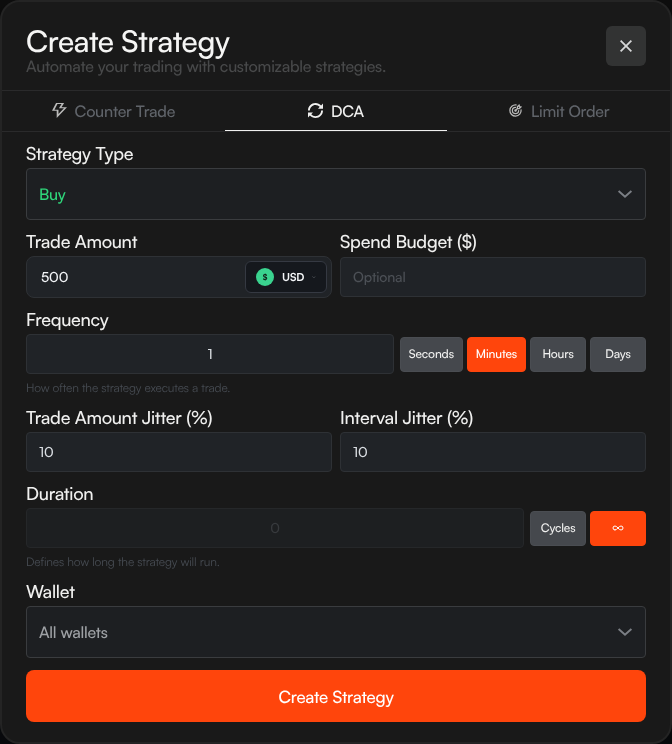This screenshot has width=672, height=744.
Task: Open the Strategy Type dropdown
Action: pos(336,194)
